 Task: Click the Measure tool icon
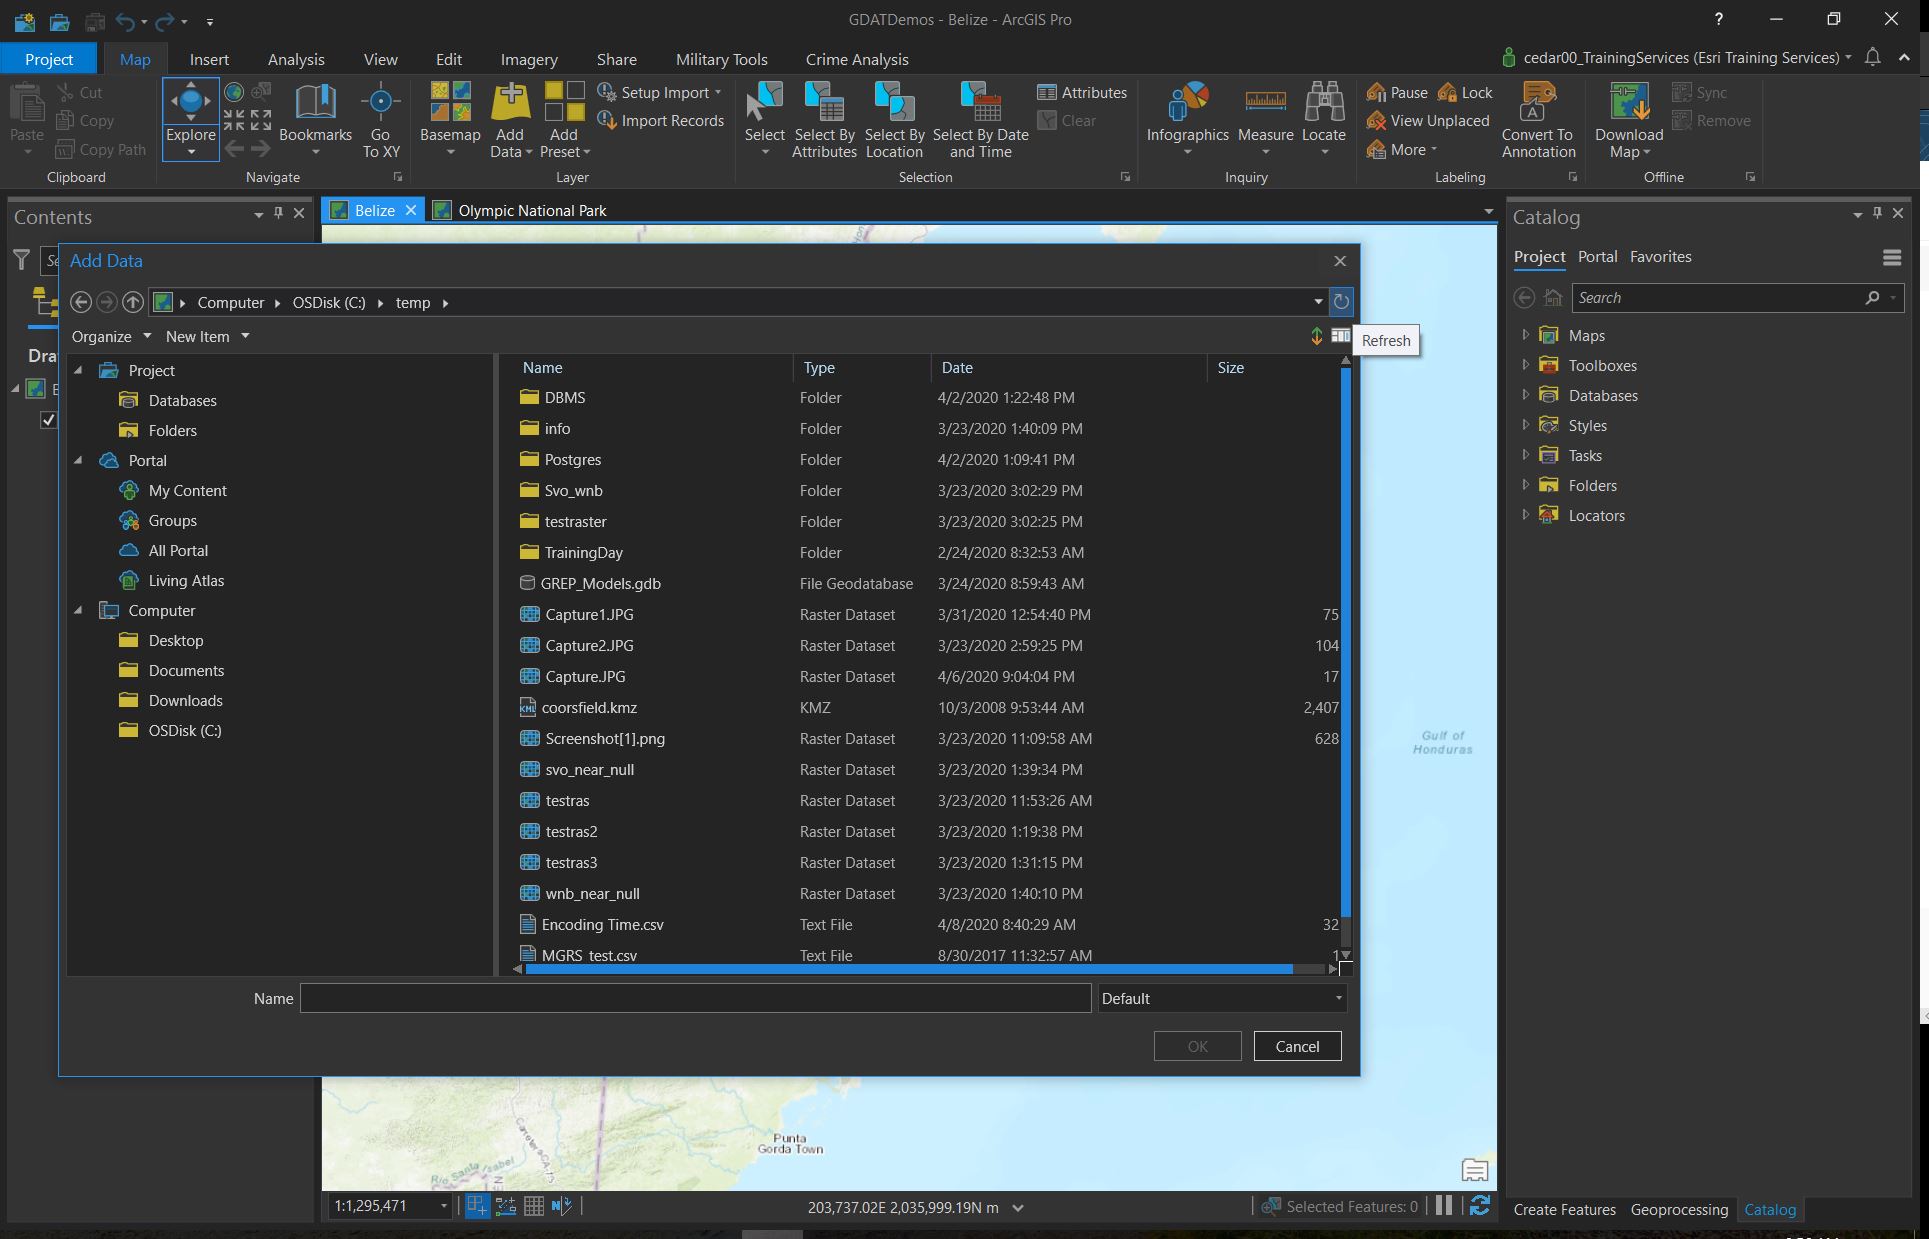pyautogui.click(x=1265, y=102)
